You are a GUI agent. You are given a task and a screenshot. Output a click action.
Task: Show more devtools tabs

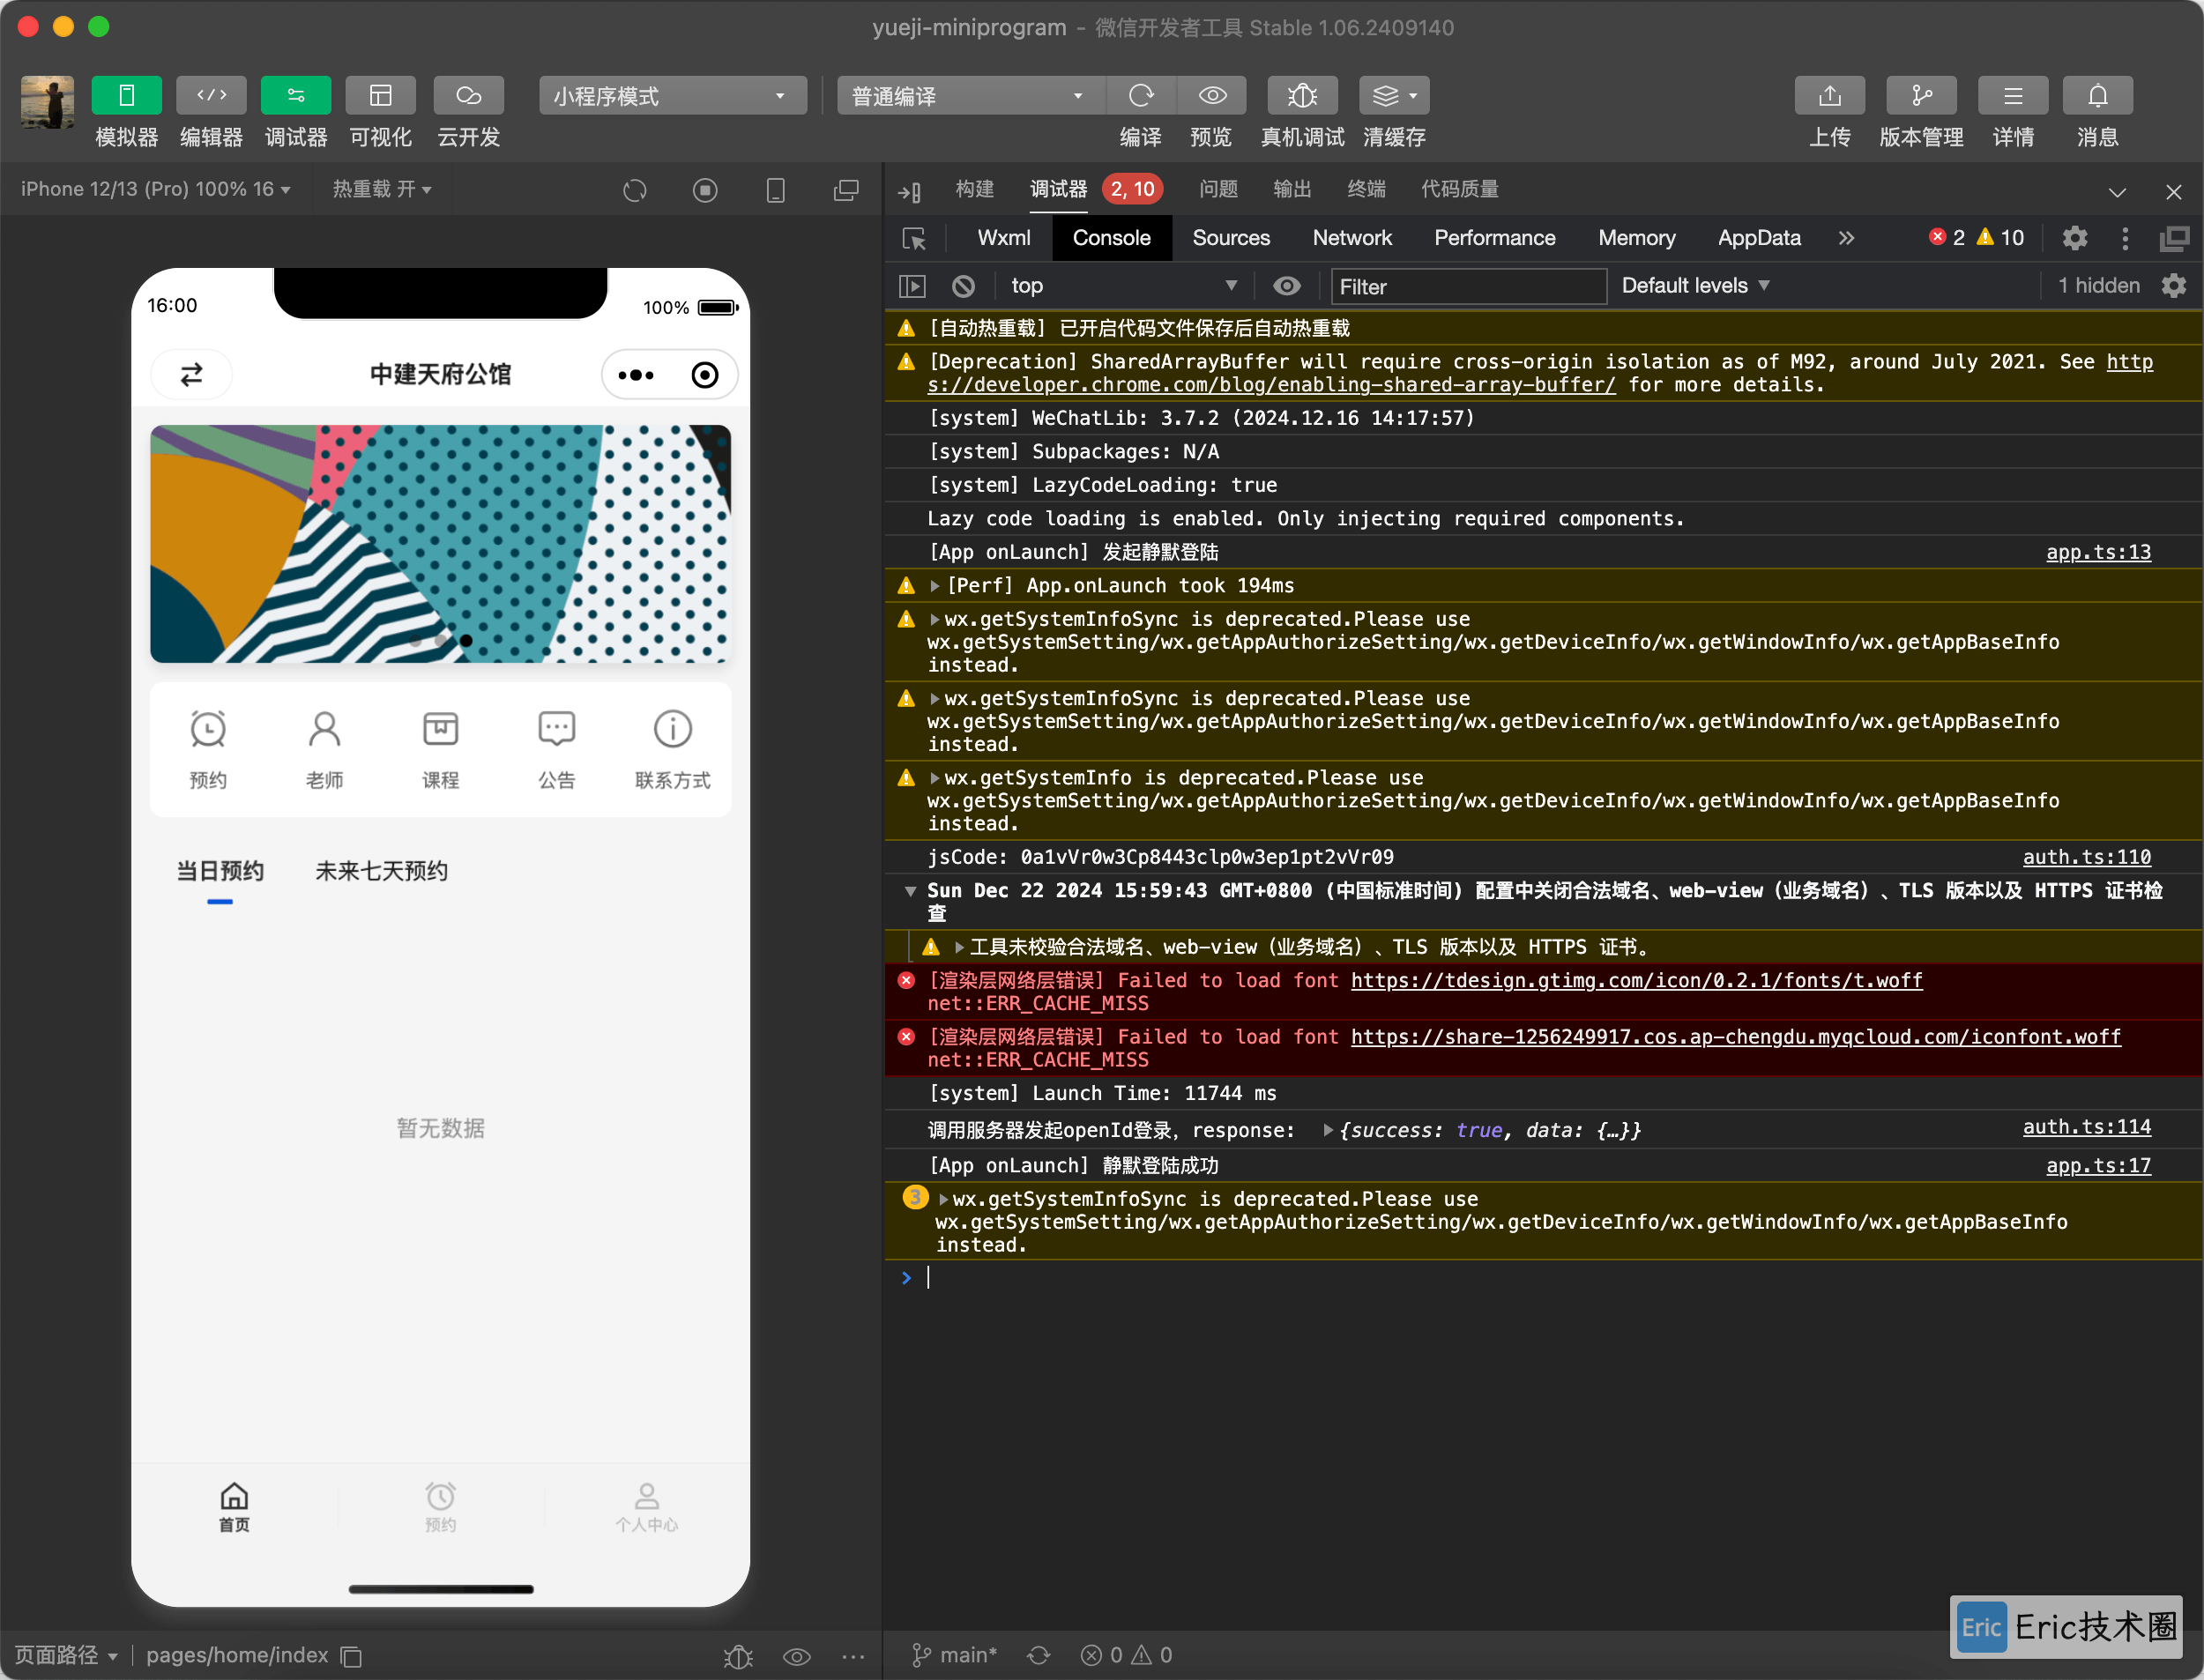pyautogui.click(x=1846, y=238)
